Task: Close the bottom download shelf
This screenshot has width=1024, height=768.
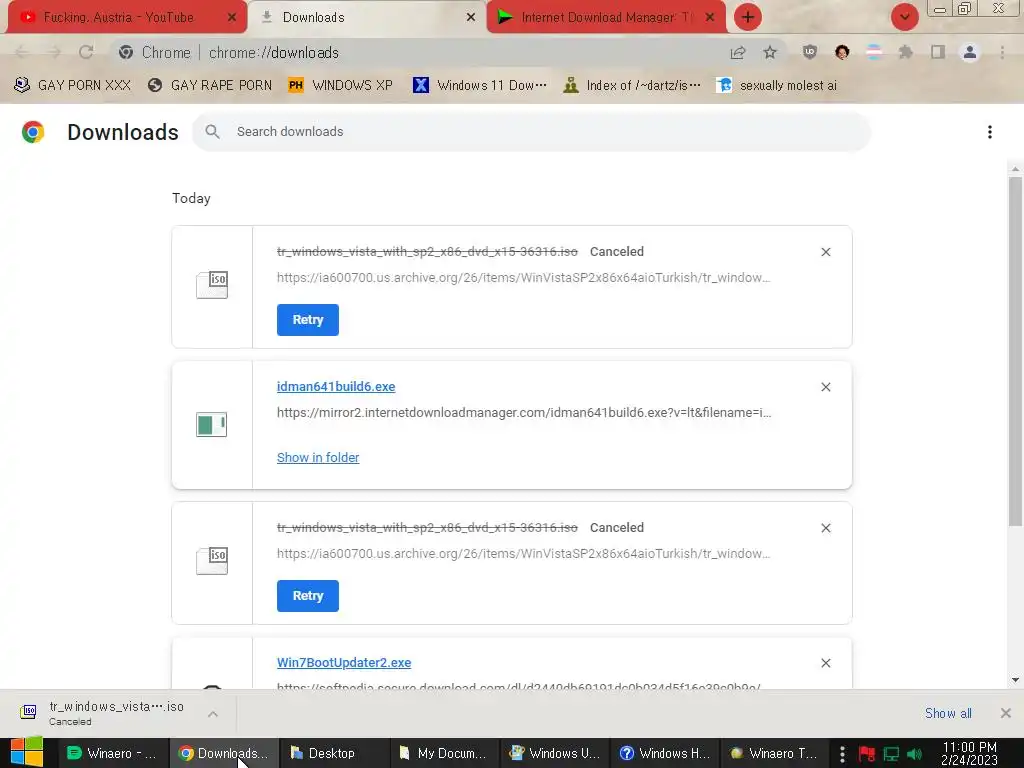Action: coord(1006,713)
